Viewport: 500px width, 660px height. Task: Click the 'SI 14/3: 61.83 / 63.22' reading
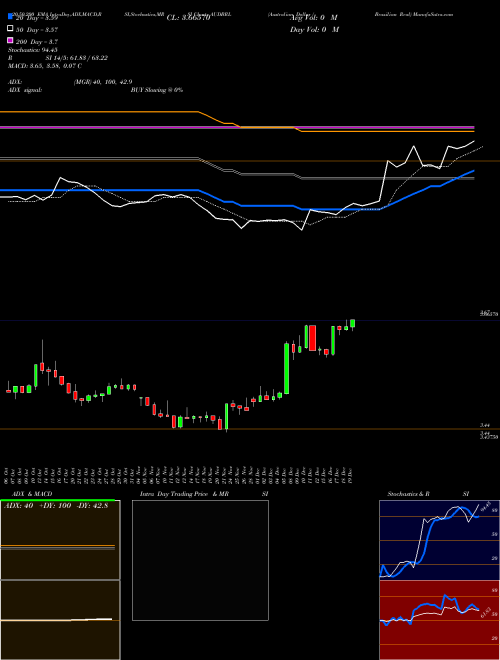point(77,58)
